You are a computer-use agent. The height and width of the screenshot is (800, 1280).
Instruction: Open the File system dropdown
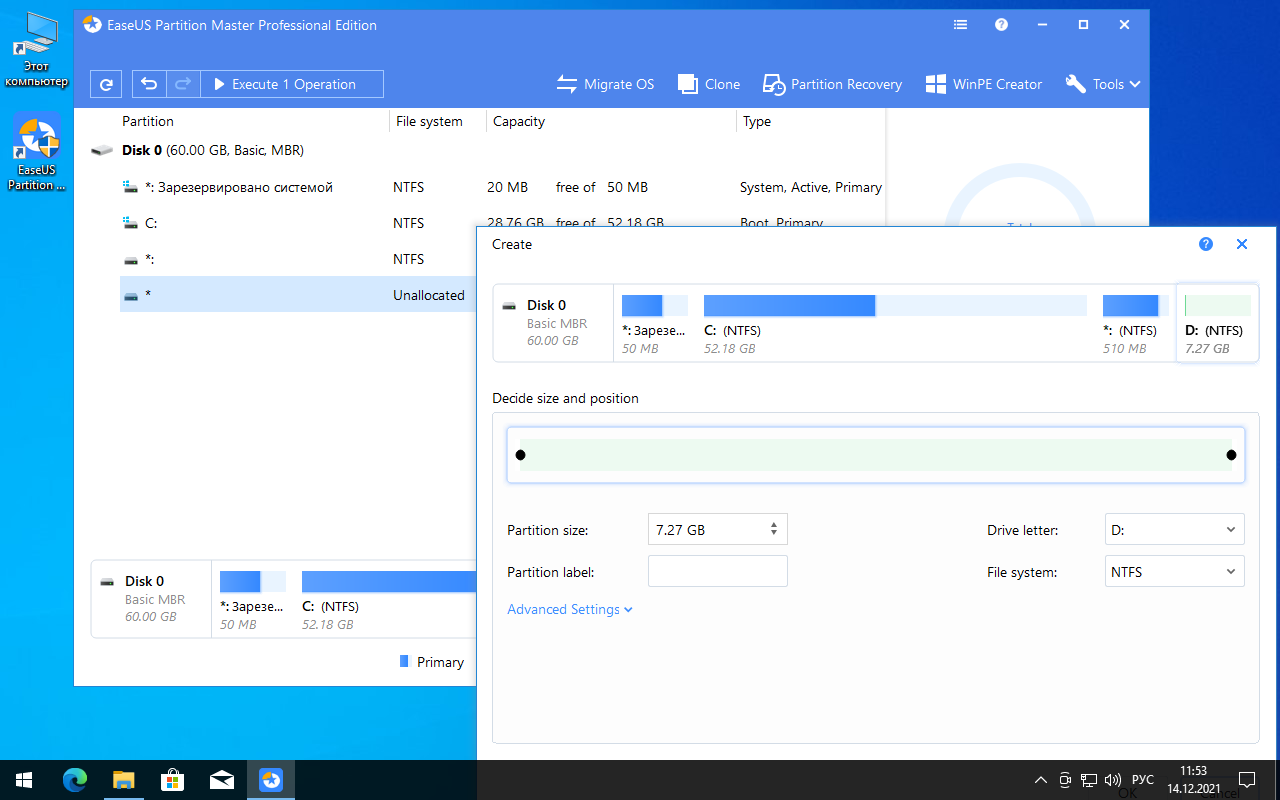coord(1175,572)
